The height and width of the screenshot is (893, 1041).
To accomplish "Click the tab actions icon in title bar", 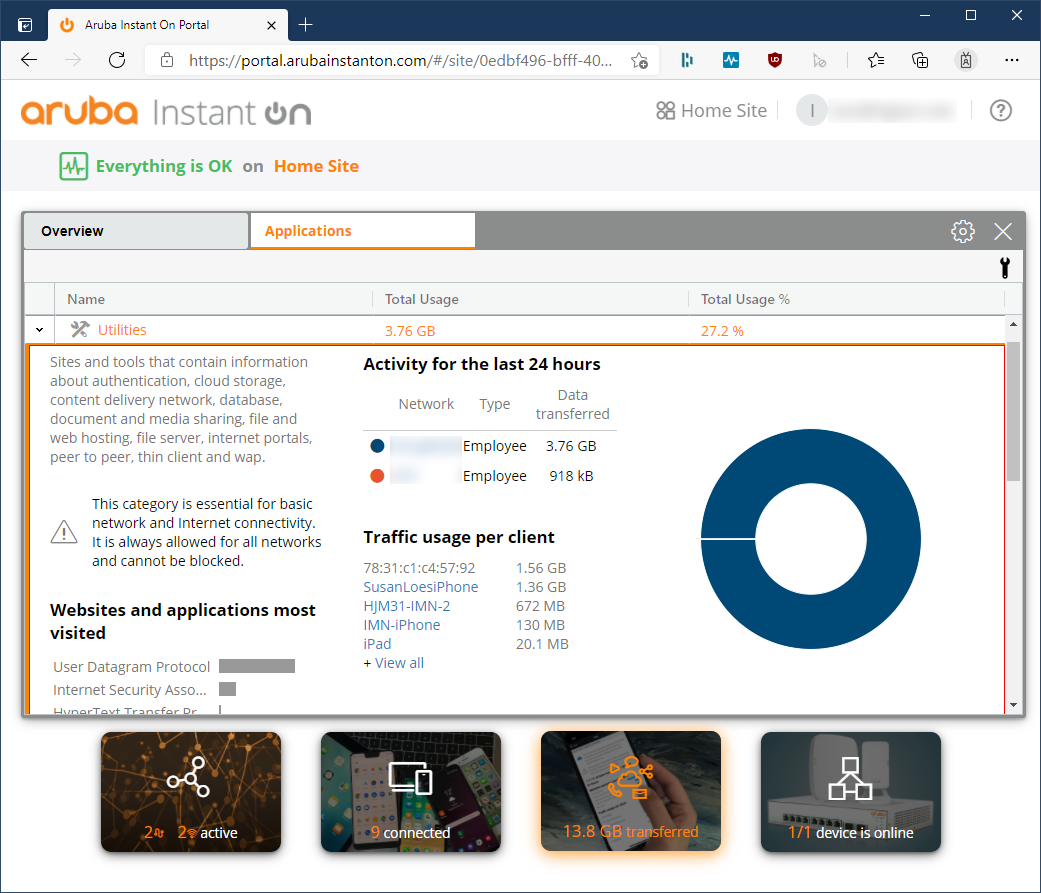I will tap(25, 25).
